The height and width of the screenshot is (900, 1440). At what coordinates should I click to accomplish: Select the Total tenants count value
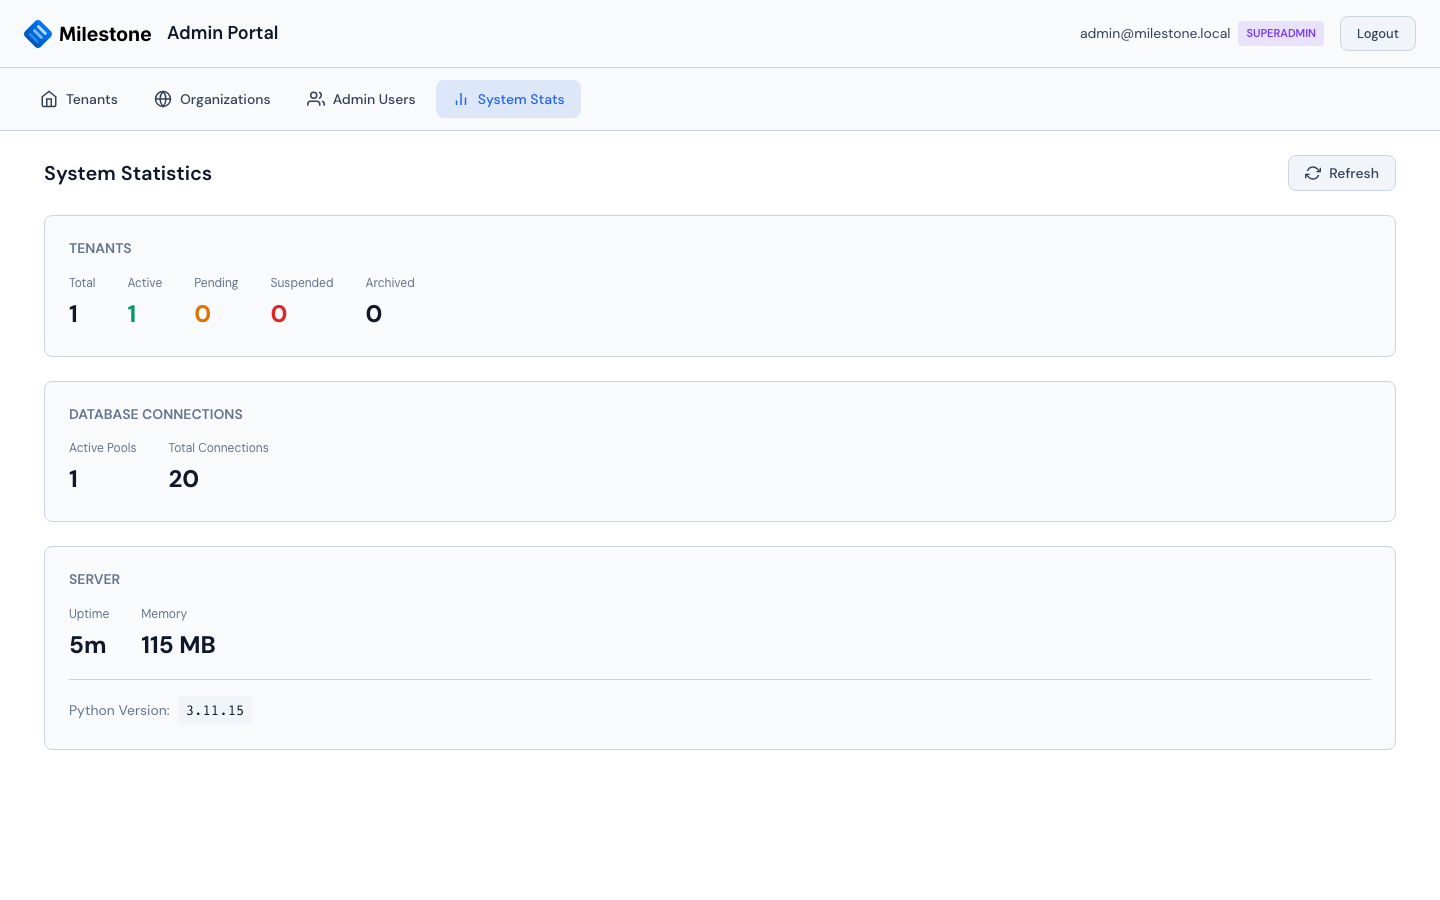point(73,314)
